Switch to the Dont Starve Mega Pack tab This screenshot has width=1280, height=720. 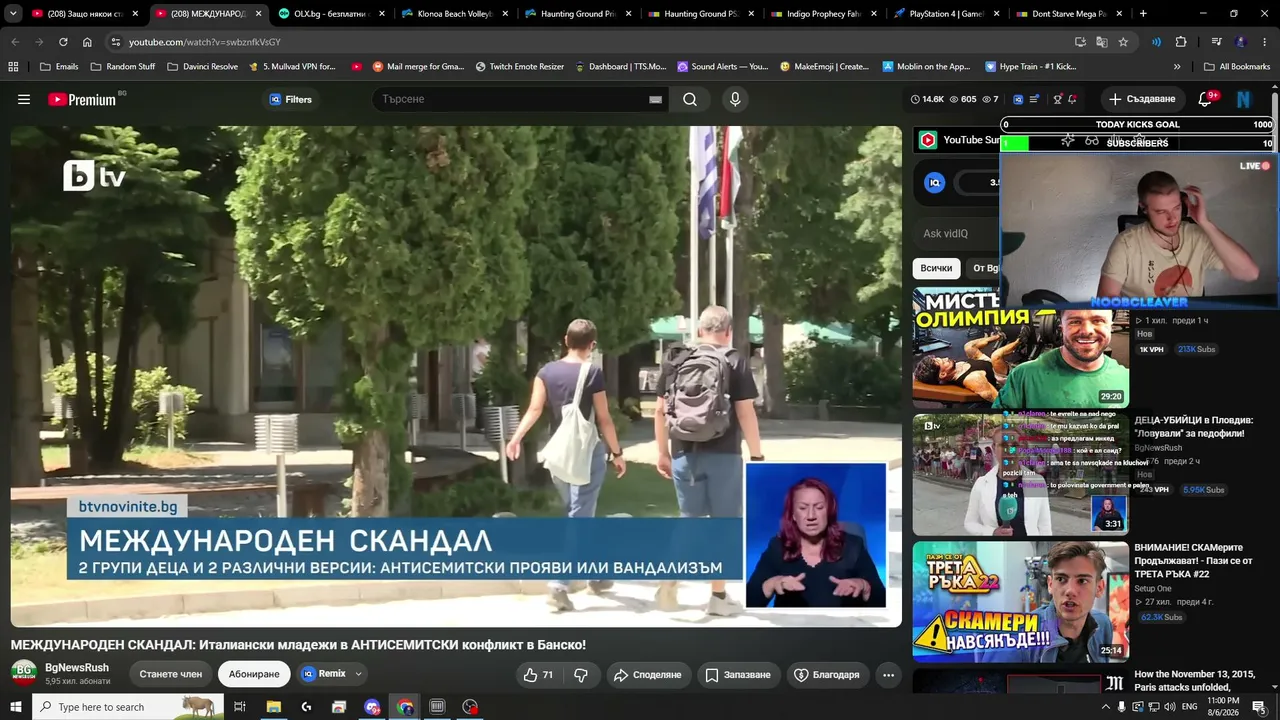[1069, 14]
